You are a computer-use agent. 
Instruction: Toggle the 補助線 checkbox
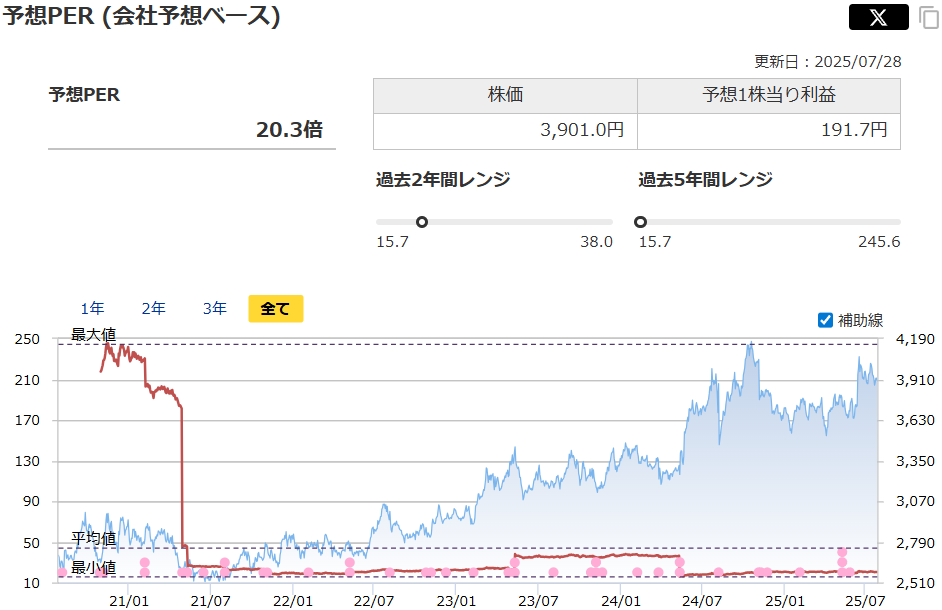pos(825,320)
